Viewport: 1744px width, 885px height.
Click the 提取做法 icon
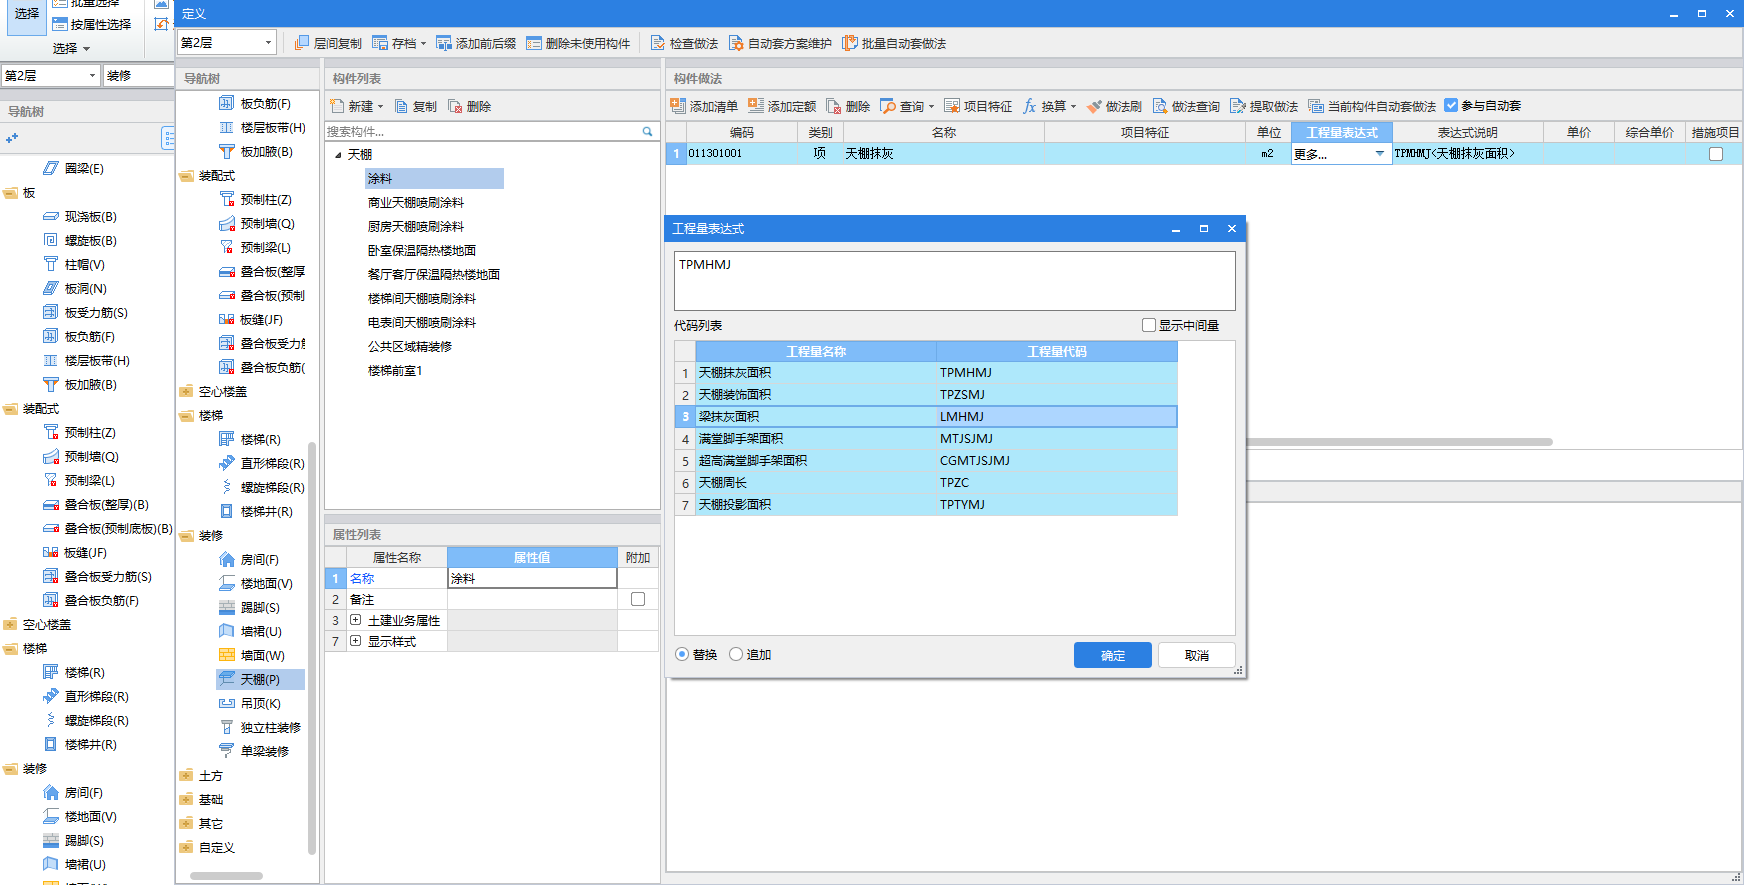pos(1238,106)
